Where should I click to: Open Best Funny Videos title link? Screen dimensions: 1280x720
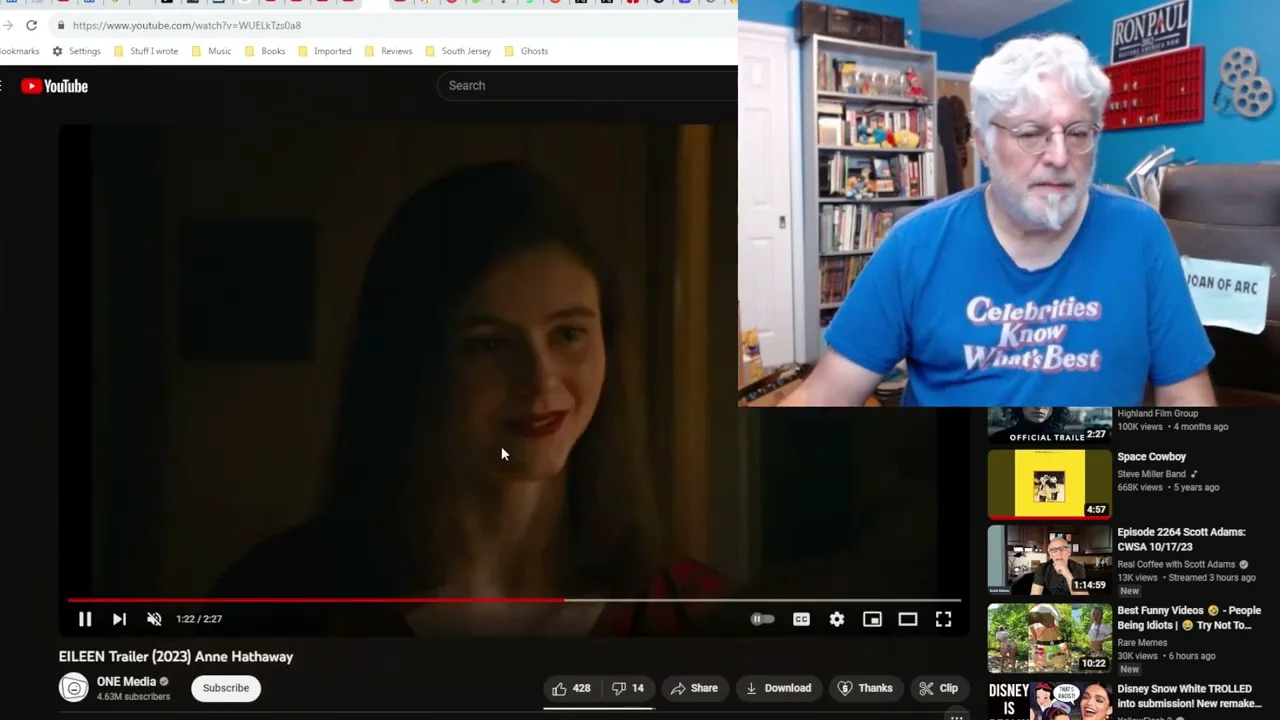1189,618
